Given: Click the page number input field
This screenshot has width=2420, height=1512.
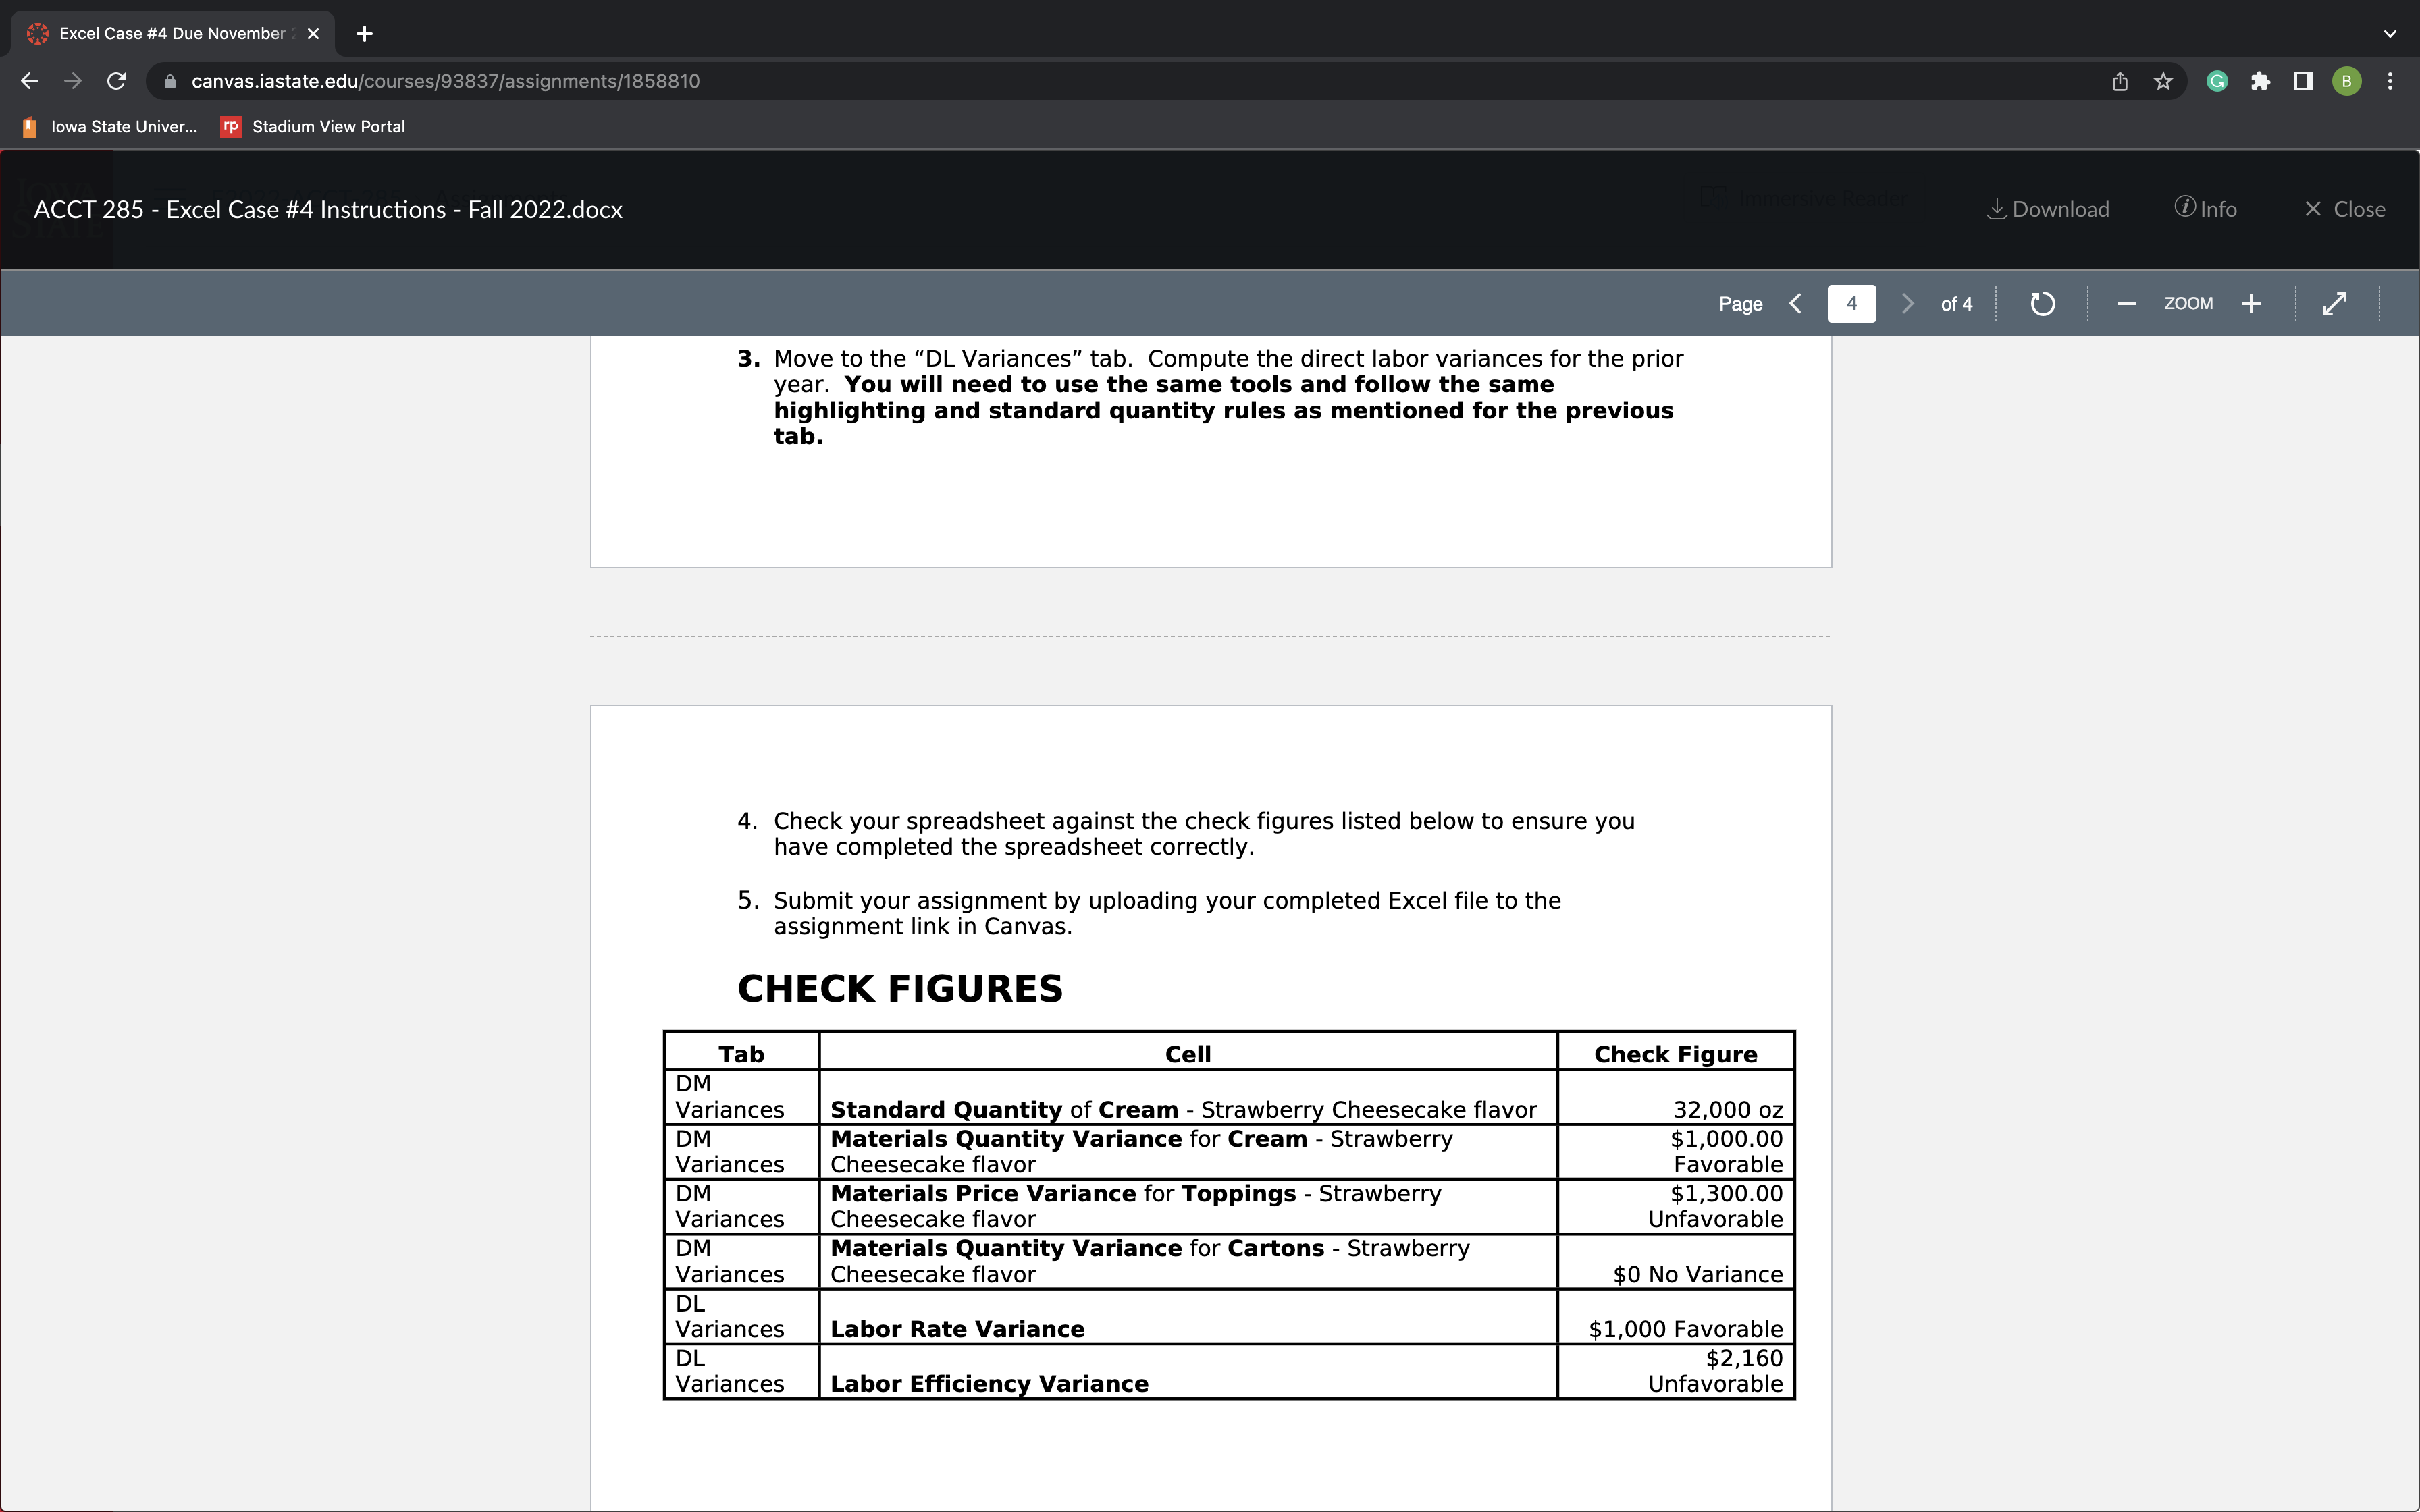Looking at the screenshot, I should pyautogui.click(x=1851, y=304).
